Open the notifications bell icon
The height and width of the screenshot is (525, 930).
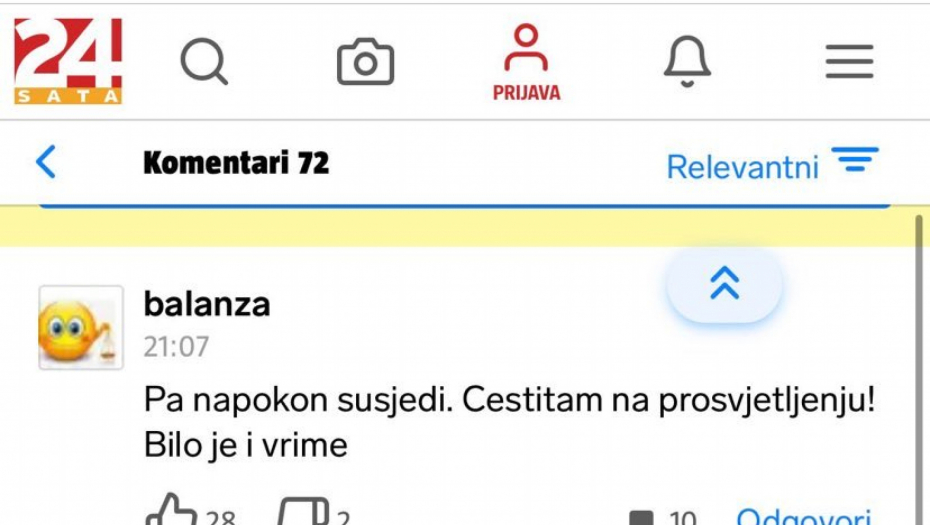coord(687,61)
